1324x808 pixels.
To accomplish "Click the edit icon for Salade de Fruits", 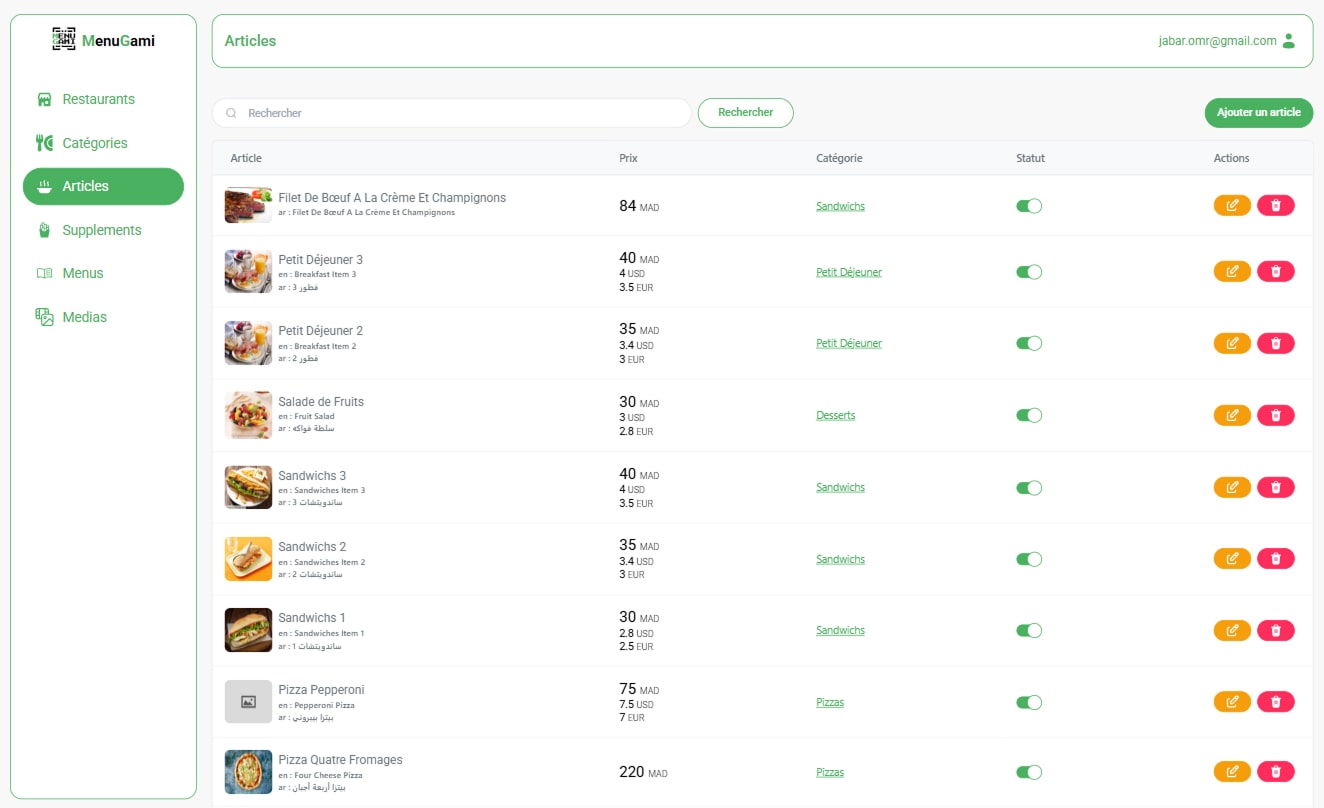I will pyautogui.click(x=1231, y=414).
